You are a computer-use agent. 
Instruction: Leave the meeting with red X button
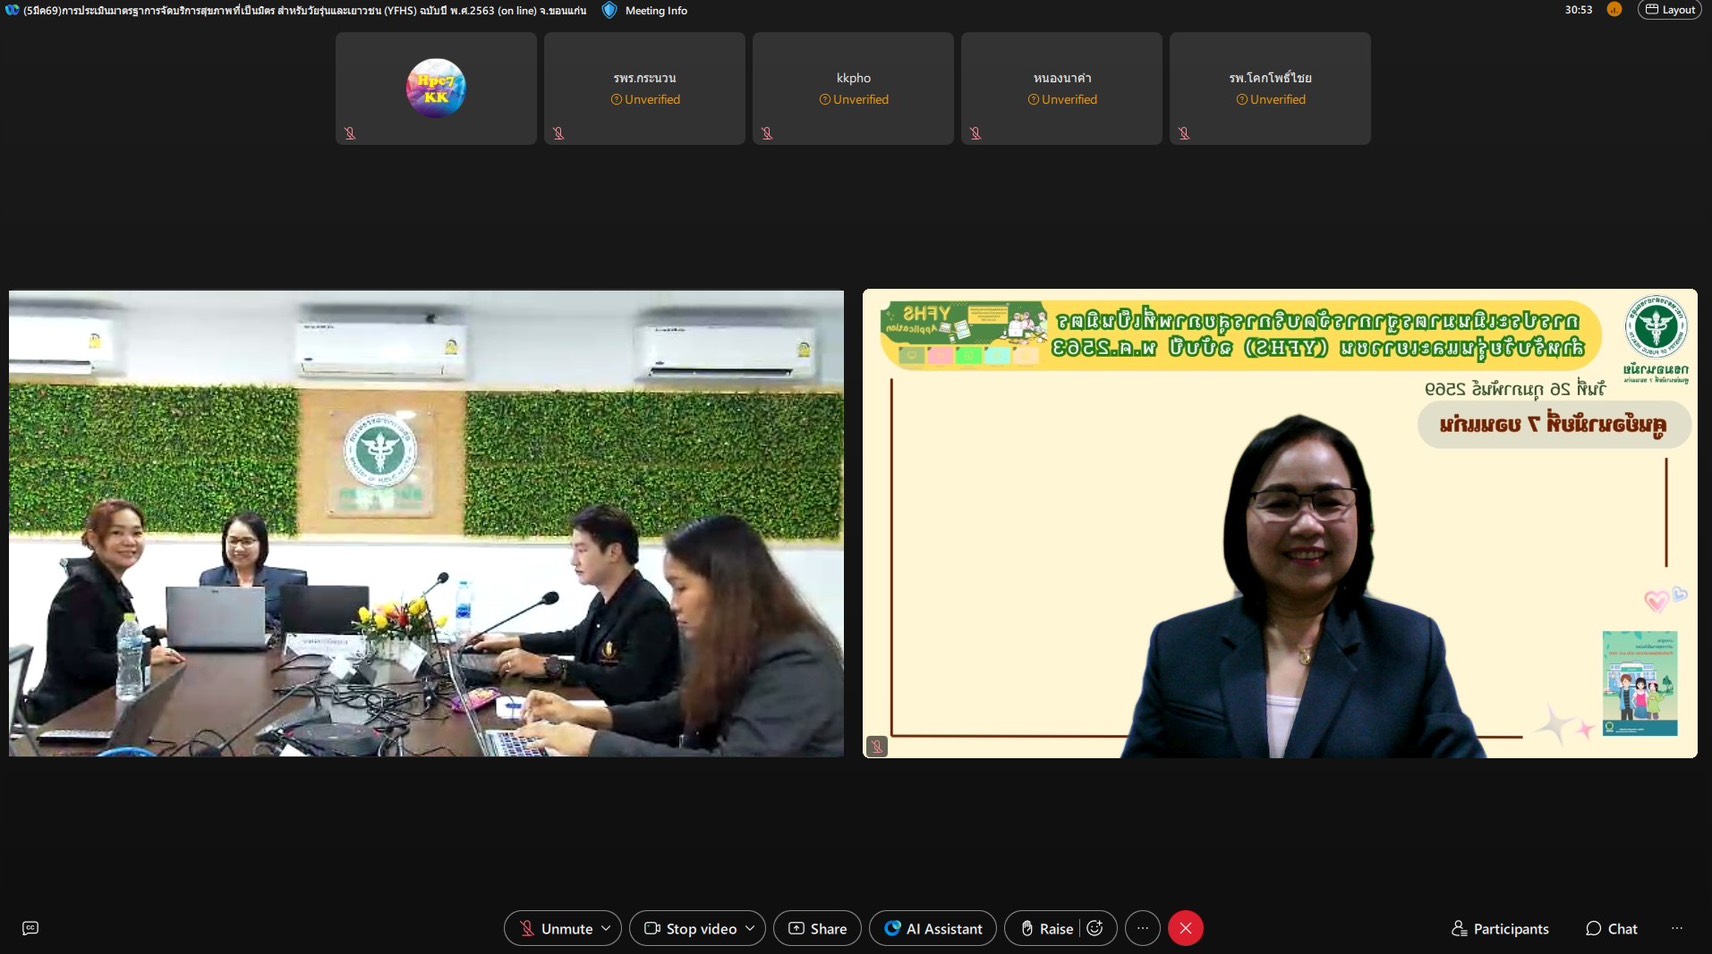point(1185,928)
